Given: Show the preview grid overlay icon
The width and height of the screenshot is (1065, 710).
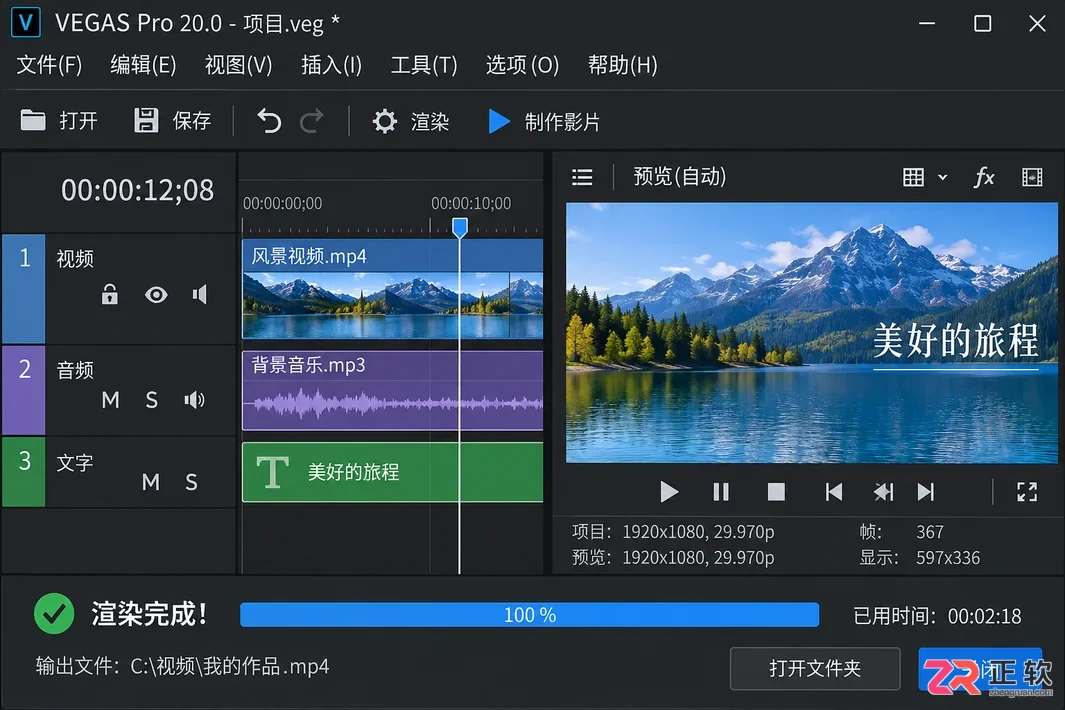Looking at the screenshot, I should tap(913, 177).
